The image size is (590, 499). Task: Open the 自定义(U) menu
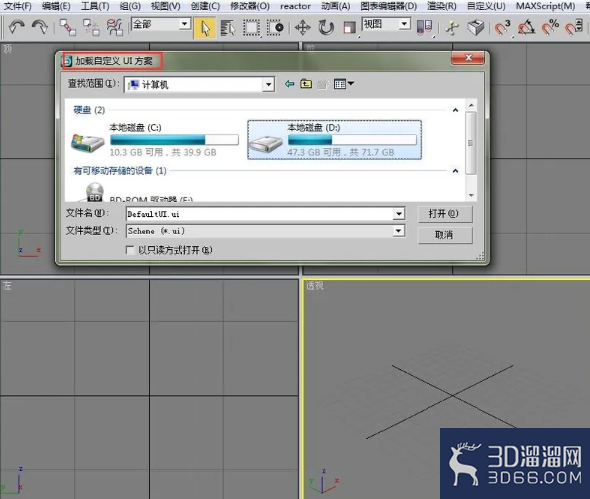coord(486,6)
